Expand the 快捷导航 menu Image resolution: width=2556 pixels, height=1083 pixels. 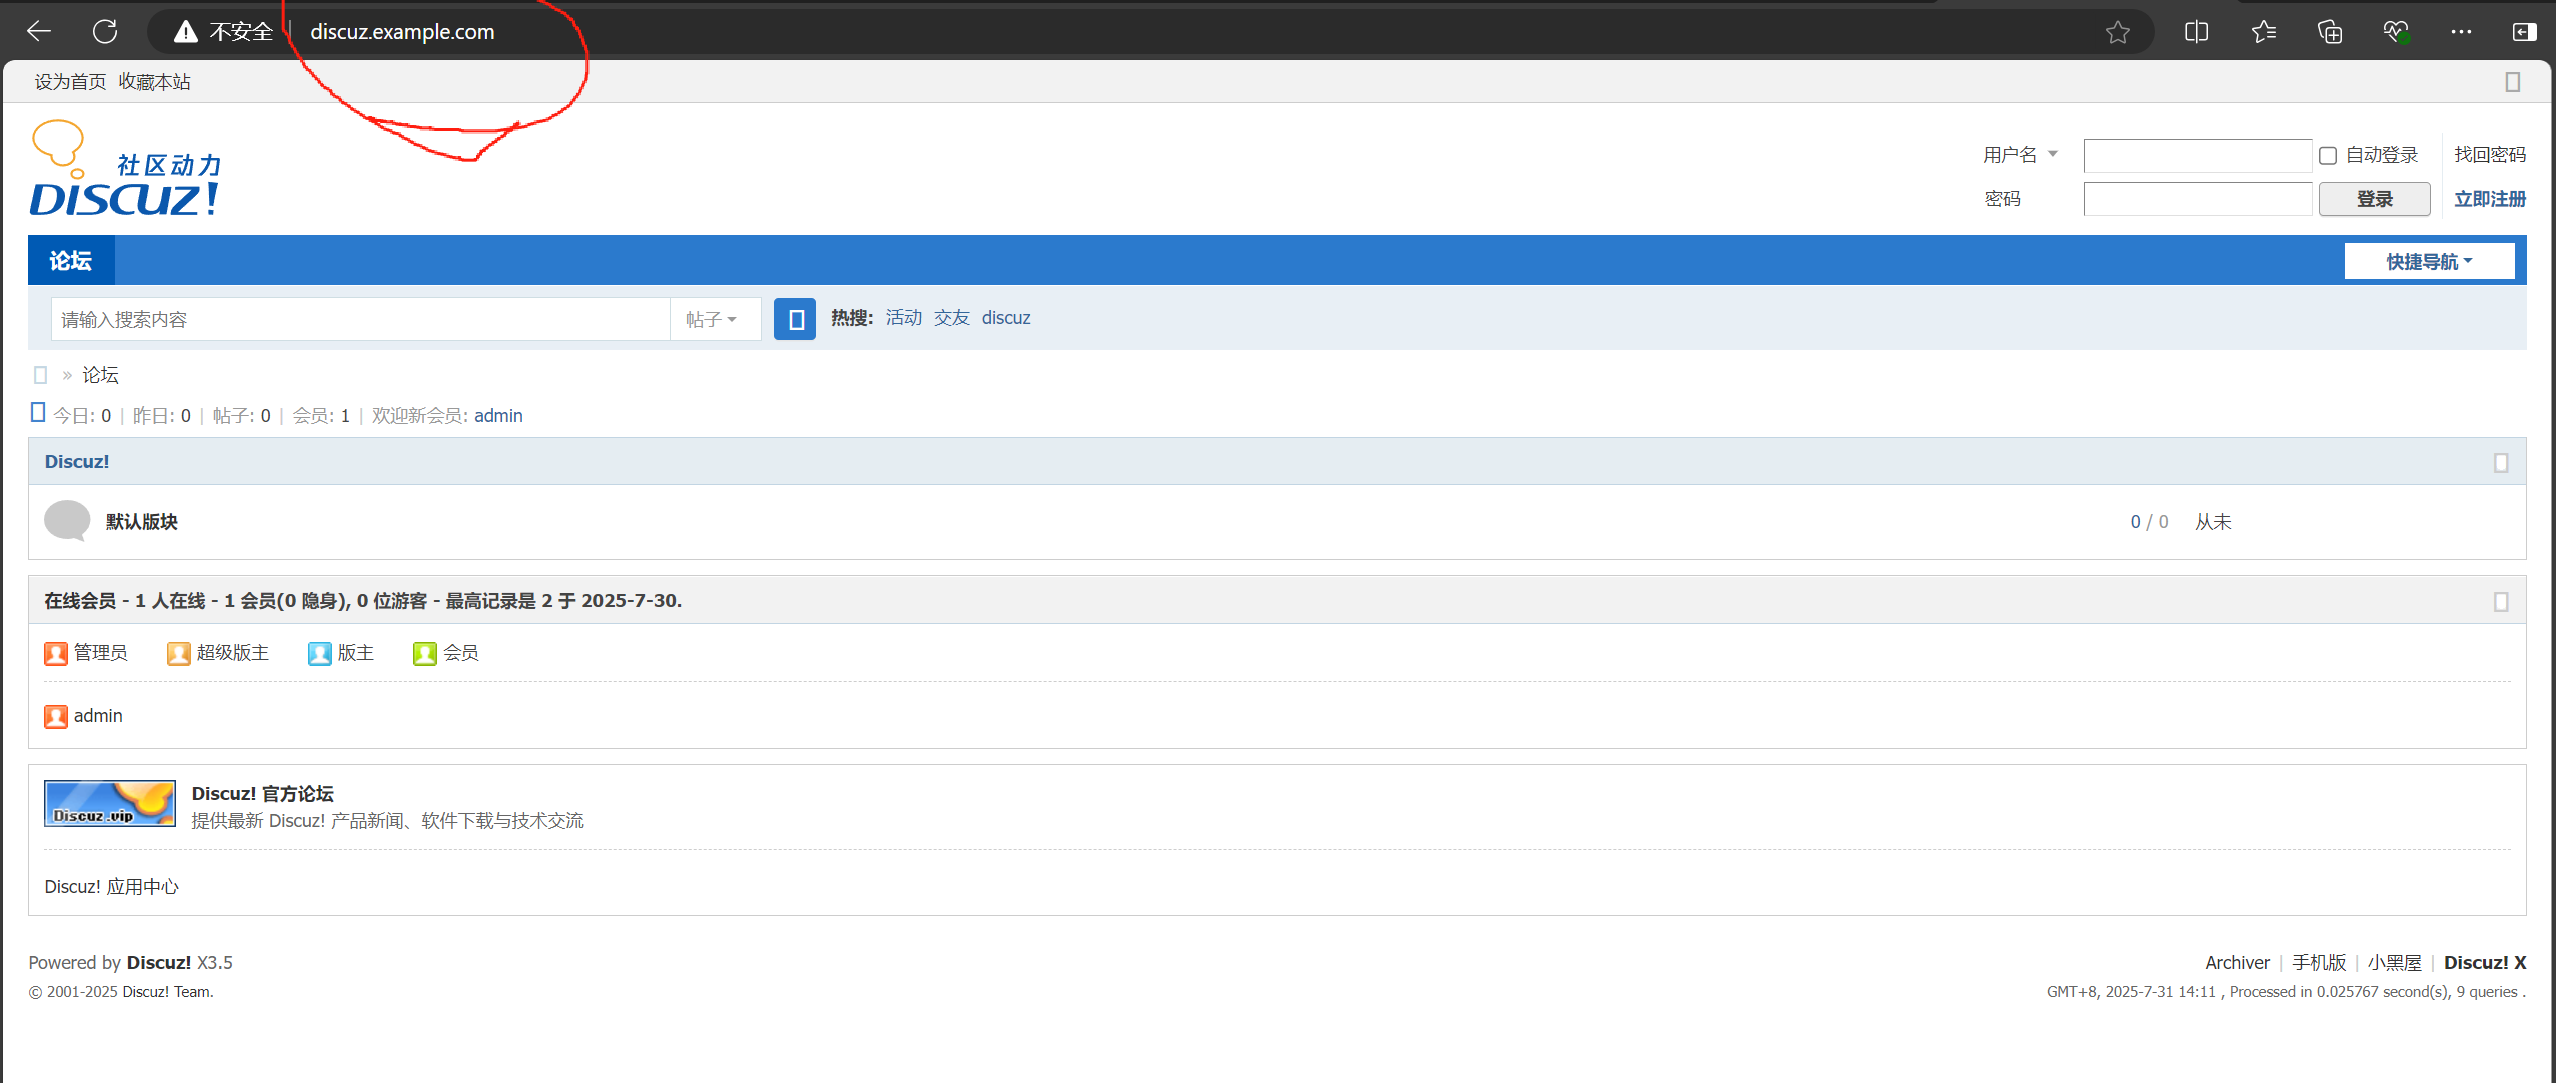tap(2429, 262)
